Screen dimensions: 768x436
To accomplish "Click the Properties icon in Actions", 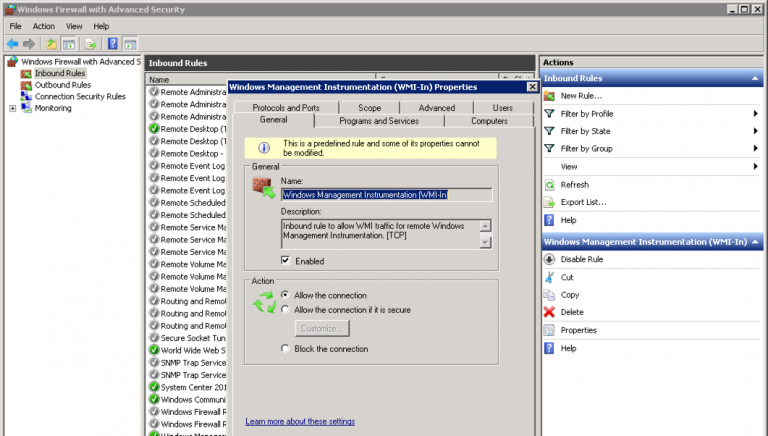I will pyautogui.click(x=550, y=330).
